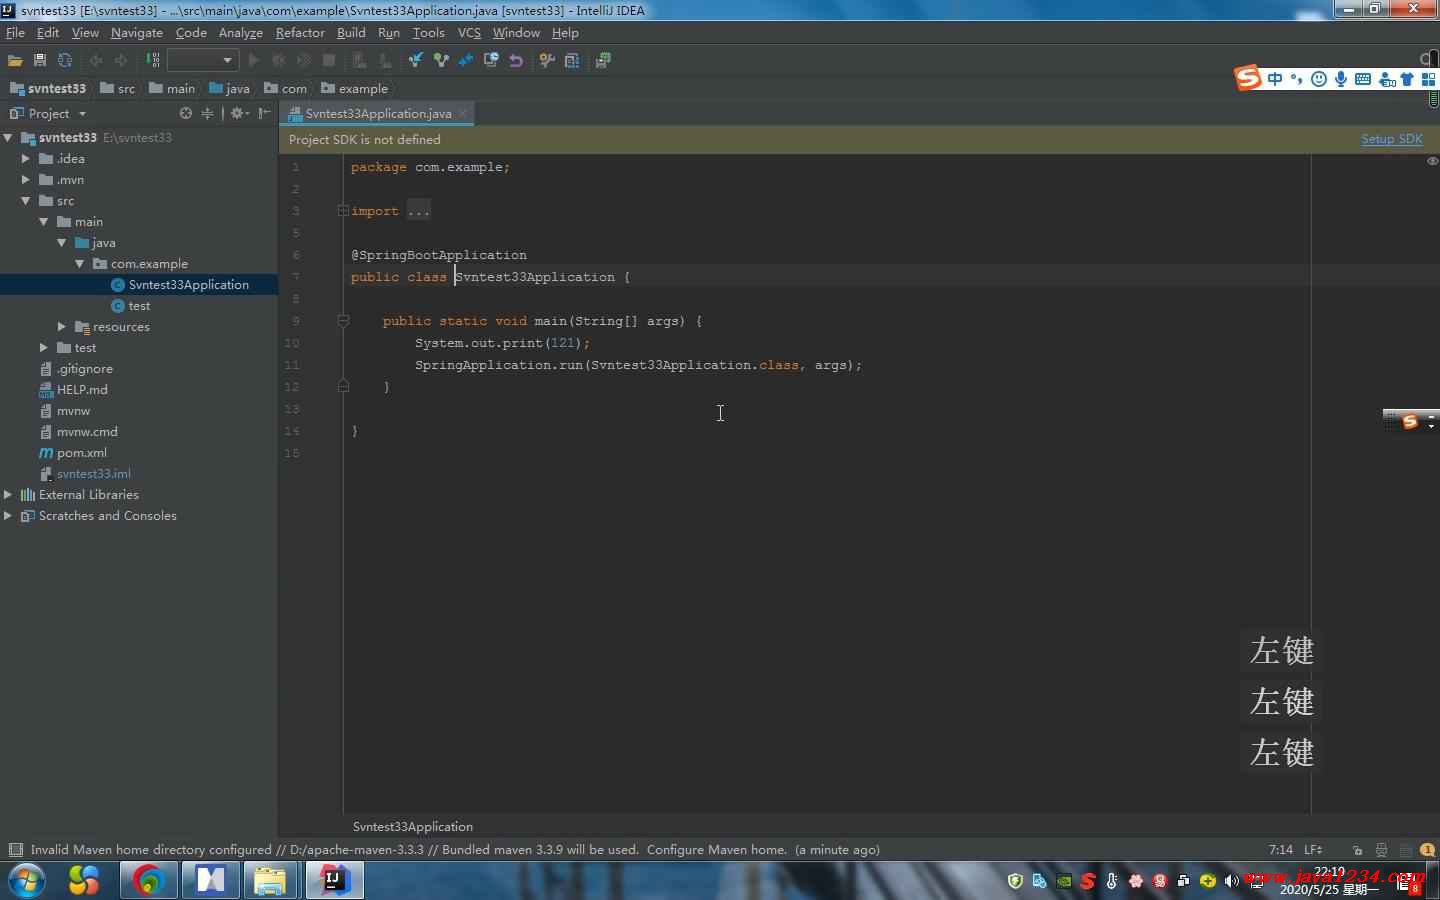Select pom.xml in project tree
1440x900 pixels.
click(x=81, y=452)
